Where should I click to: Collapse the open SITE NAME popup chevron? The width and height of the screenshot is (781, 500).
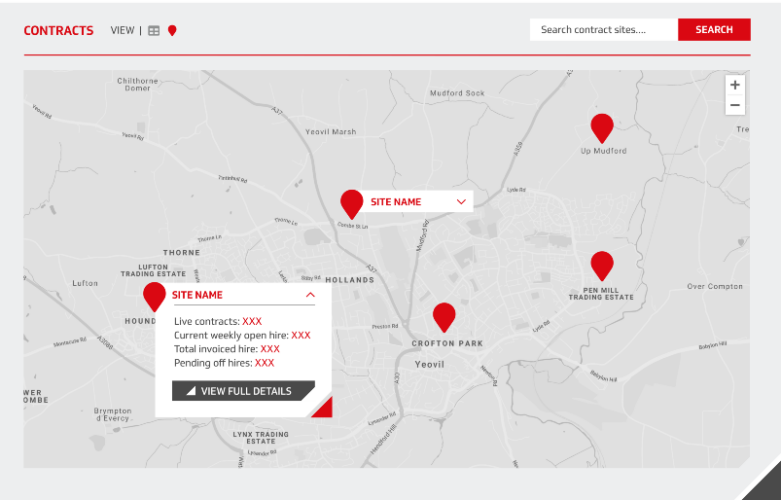(310, 295)
